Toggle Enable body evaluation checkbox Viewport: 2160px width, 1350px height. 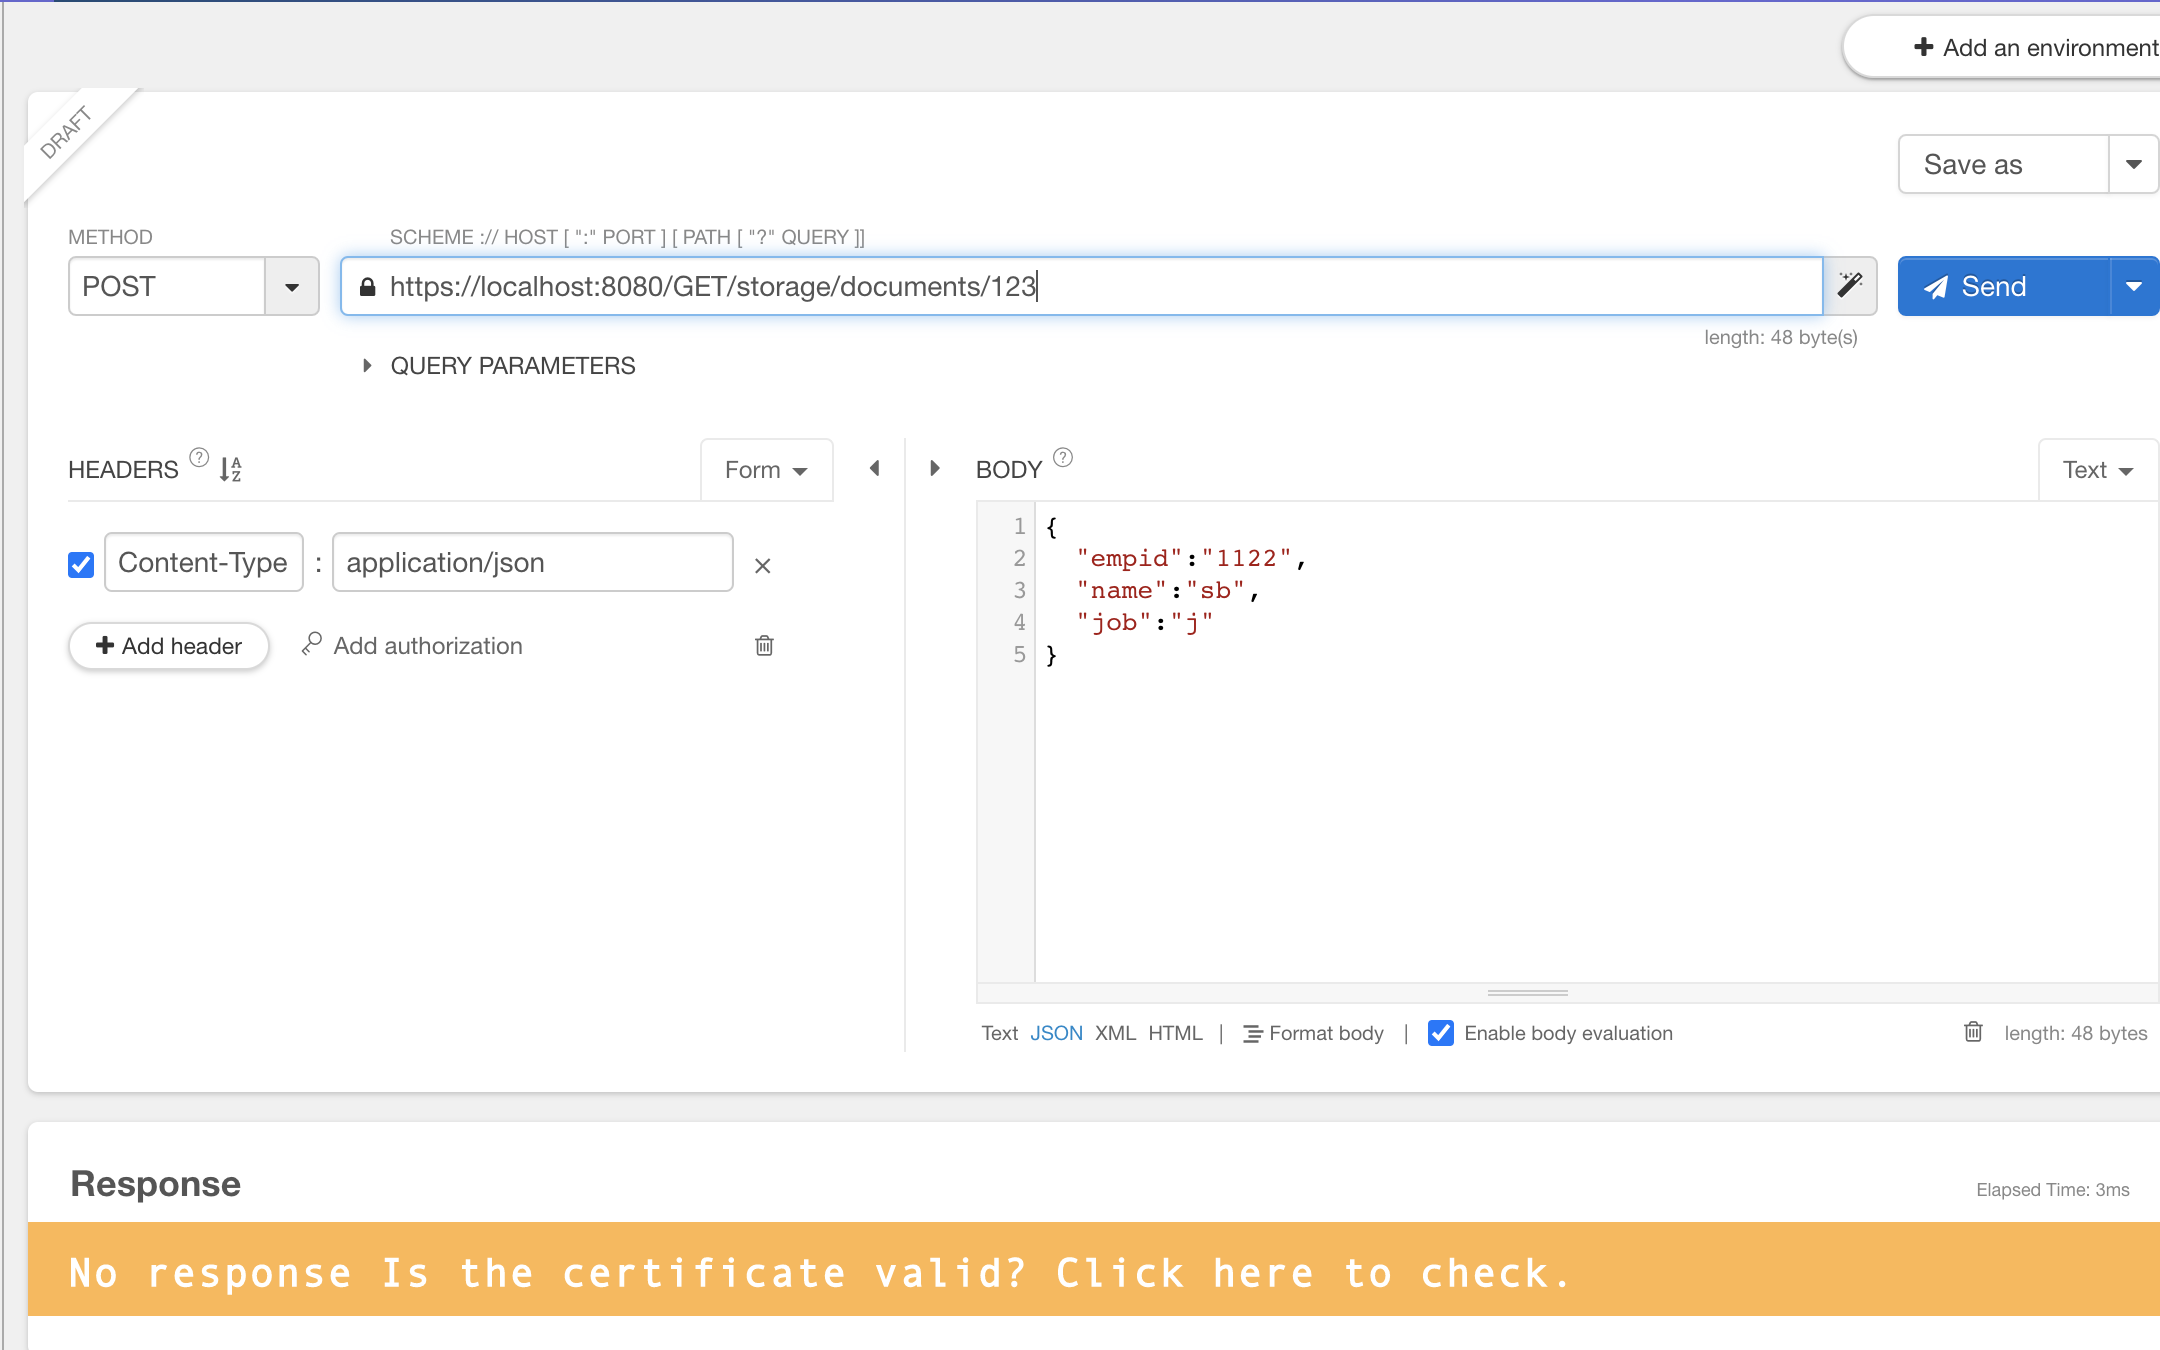(x=1441, y=1033)
